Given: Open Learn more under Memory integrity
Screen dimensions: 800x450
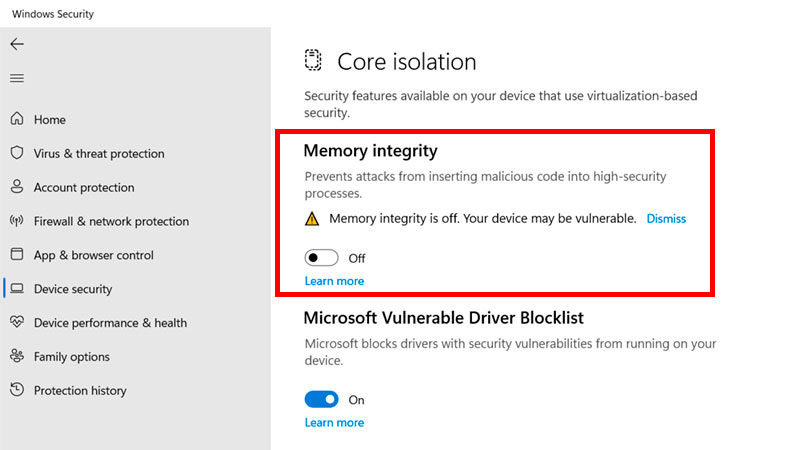Looking at the screenshot, I should pos(334,281).
